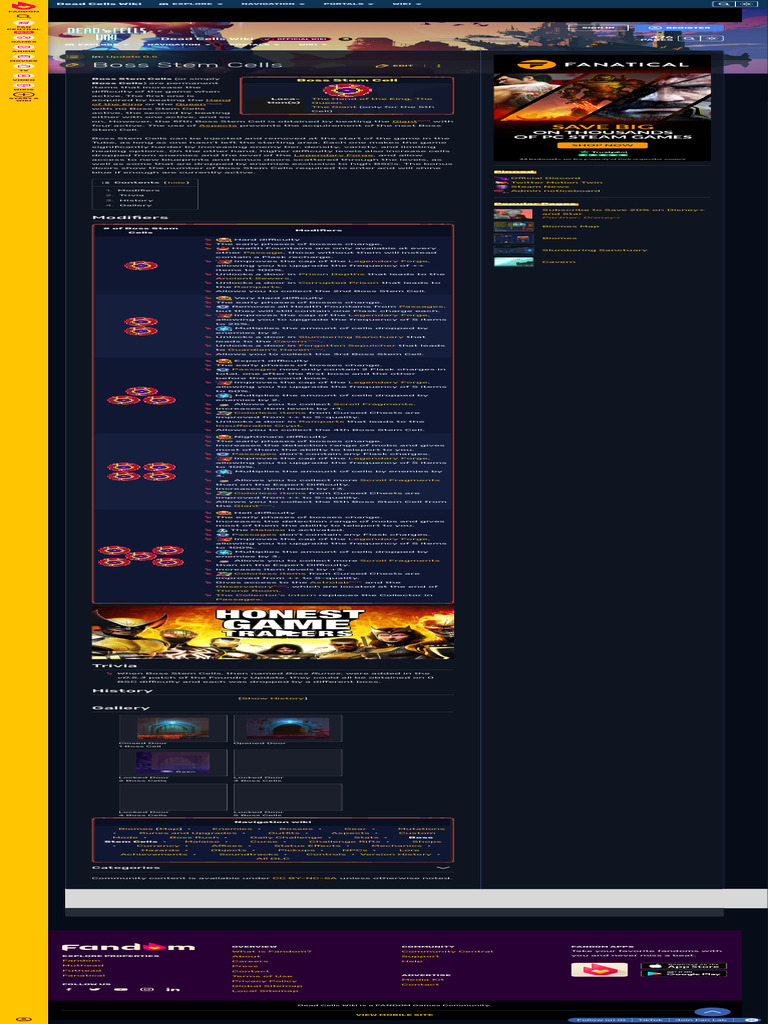Click the CC BY-NC-SA license link
Viewport: 768px width, 1024px height.
[x=303, y=878]
